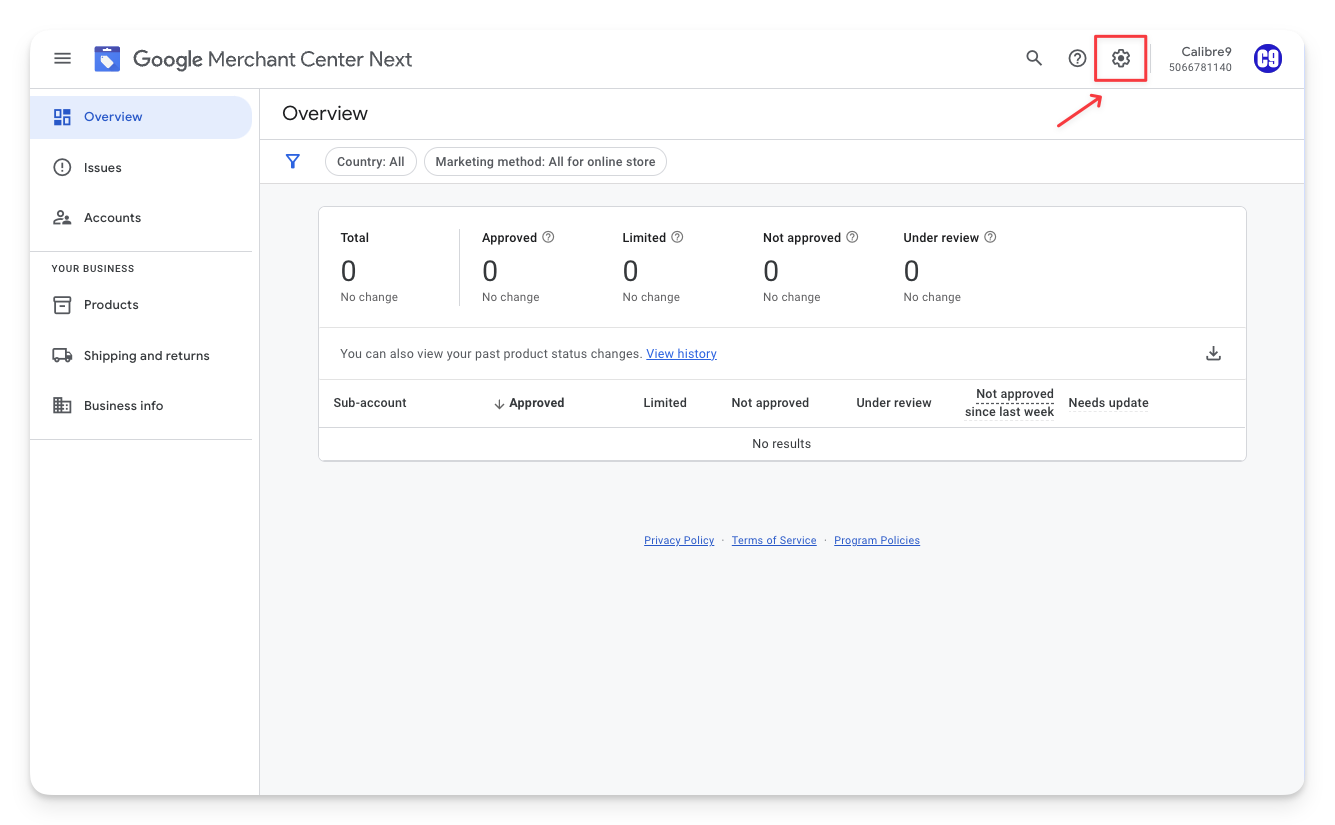Open the search magnifier icon
This screenshot has height=825, width=1335.
1034,59
